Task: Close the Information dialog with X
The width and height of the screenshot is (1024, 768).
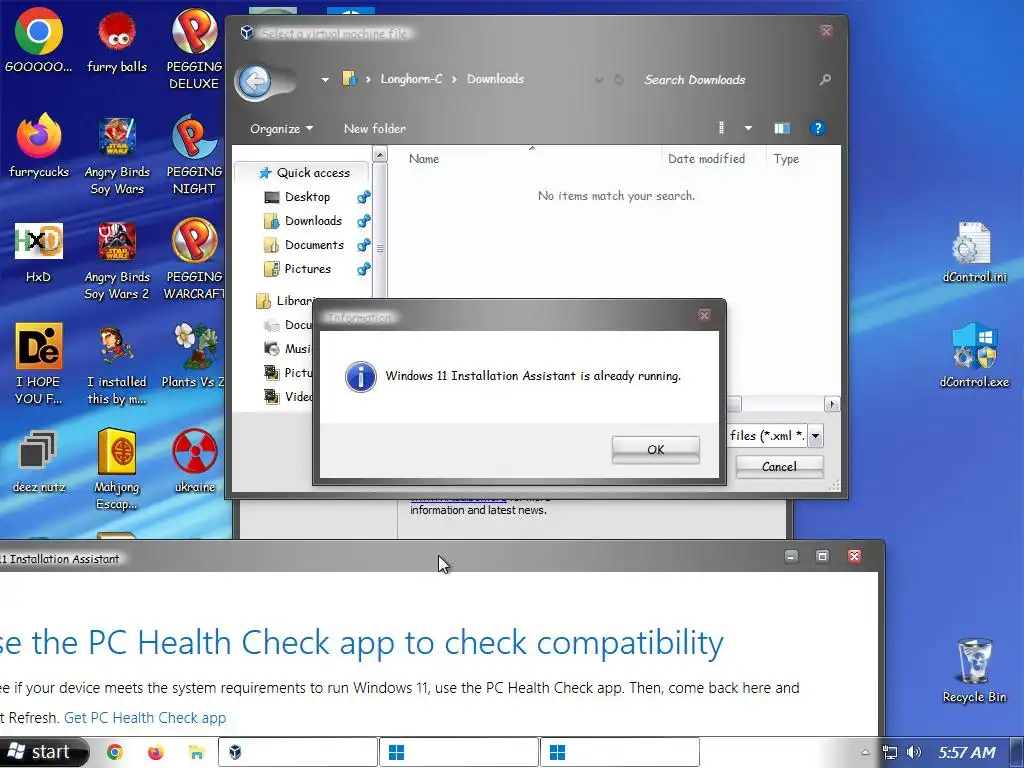Action: click(704, 315)
